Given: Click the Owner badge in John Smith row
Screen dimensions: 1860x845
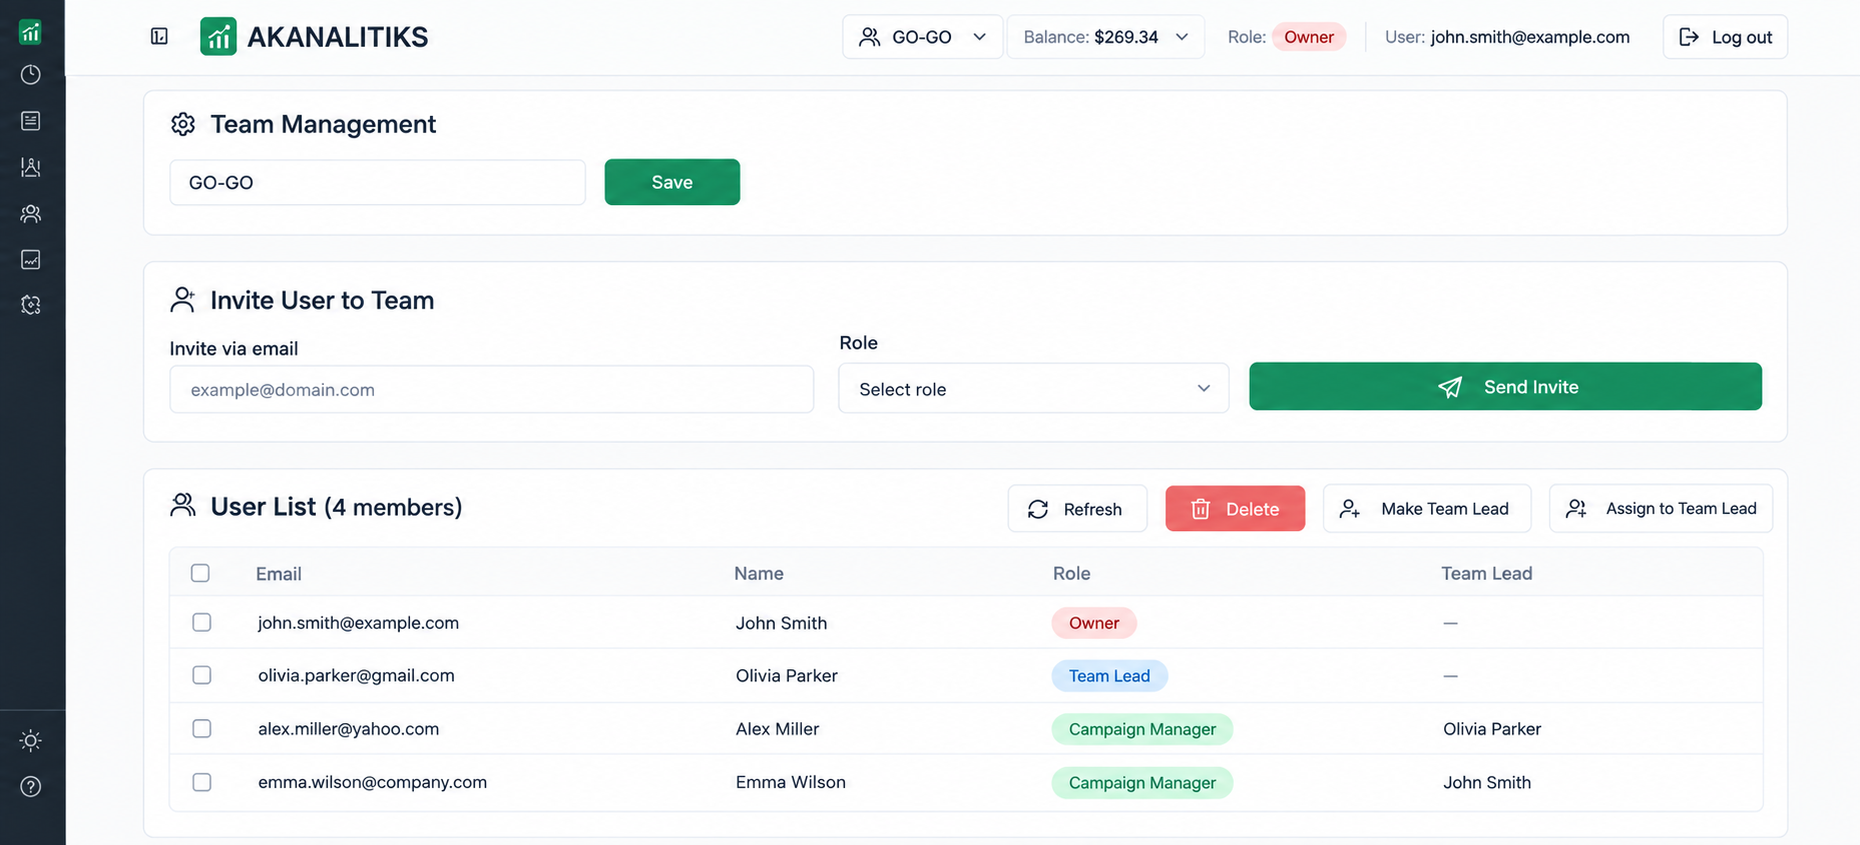Looking at the screenshot, I should (x=1094, y=623).
